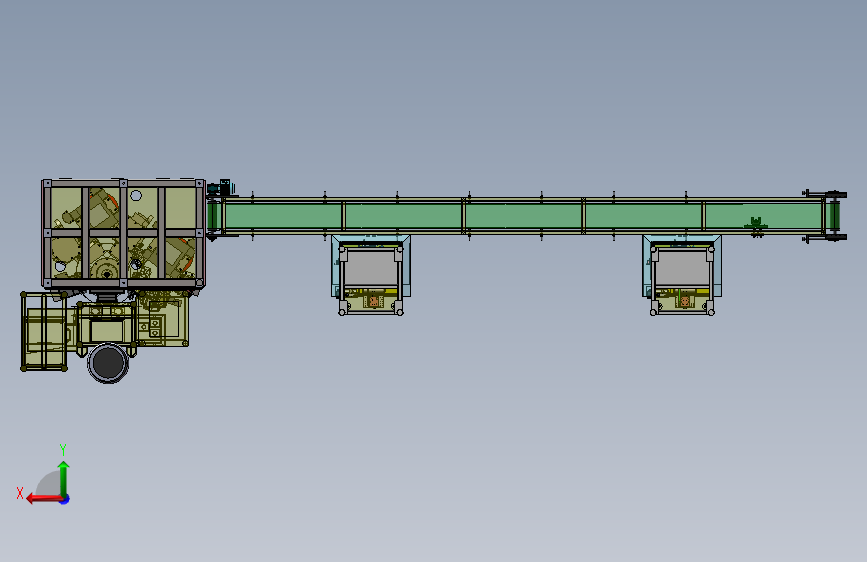
Task: Click the red X axis arrow of triad
Action: [44, 499]
